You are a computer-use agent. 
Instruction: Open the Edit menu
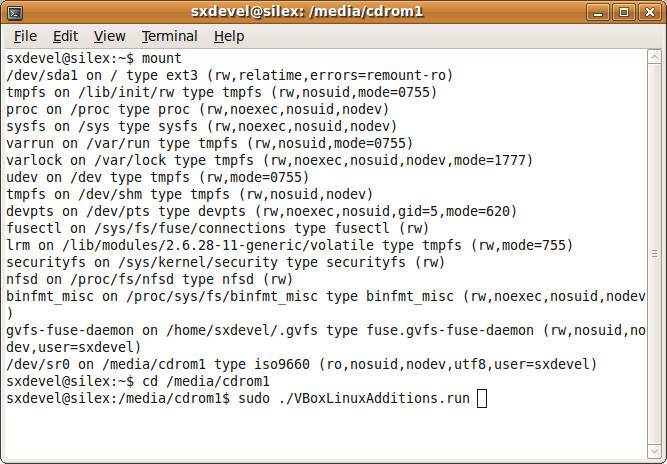tap(65, 37)
